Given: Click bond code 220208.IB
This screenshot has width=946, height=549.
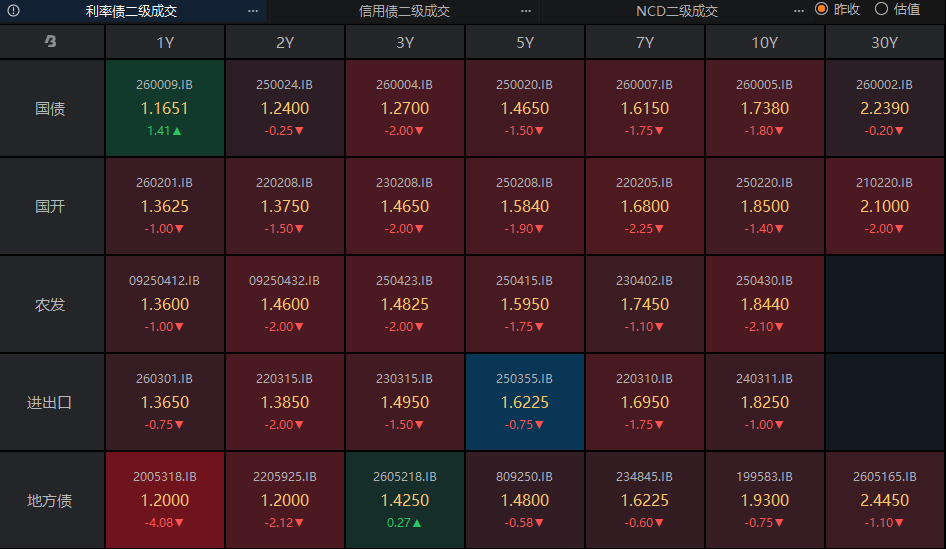Looking at the screenshot, I should (284, 183).
